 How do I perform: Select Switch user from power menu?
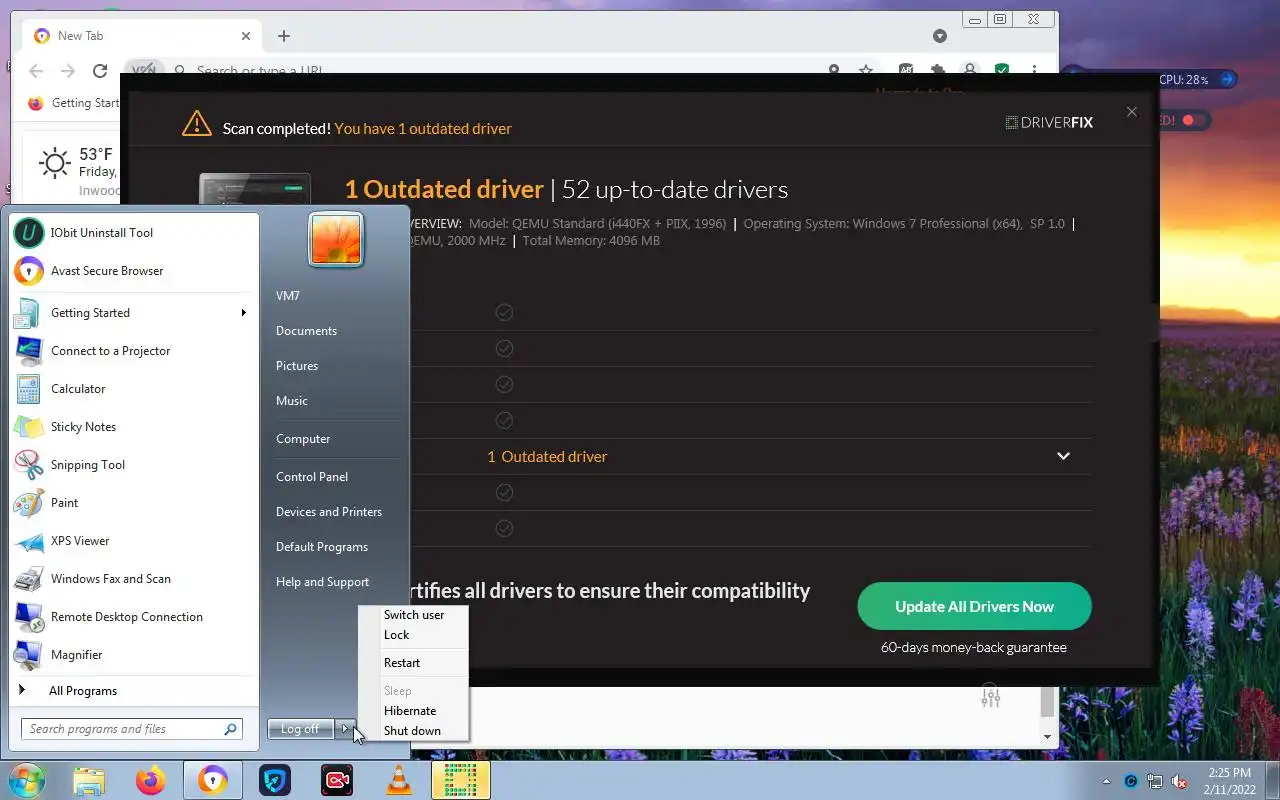click(414, 615)
